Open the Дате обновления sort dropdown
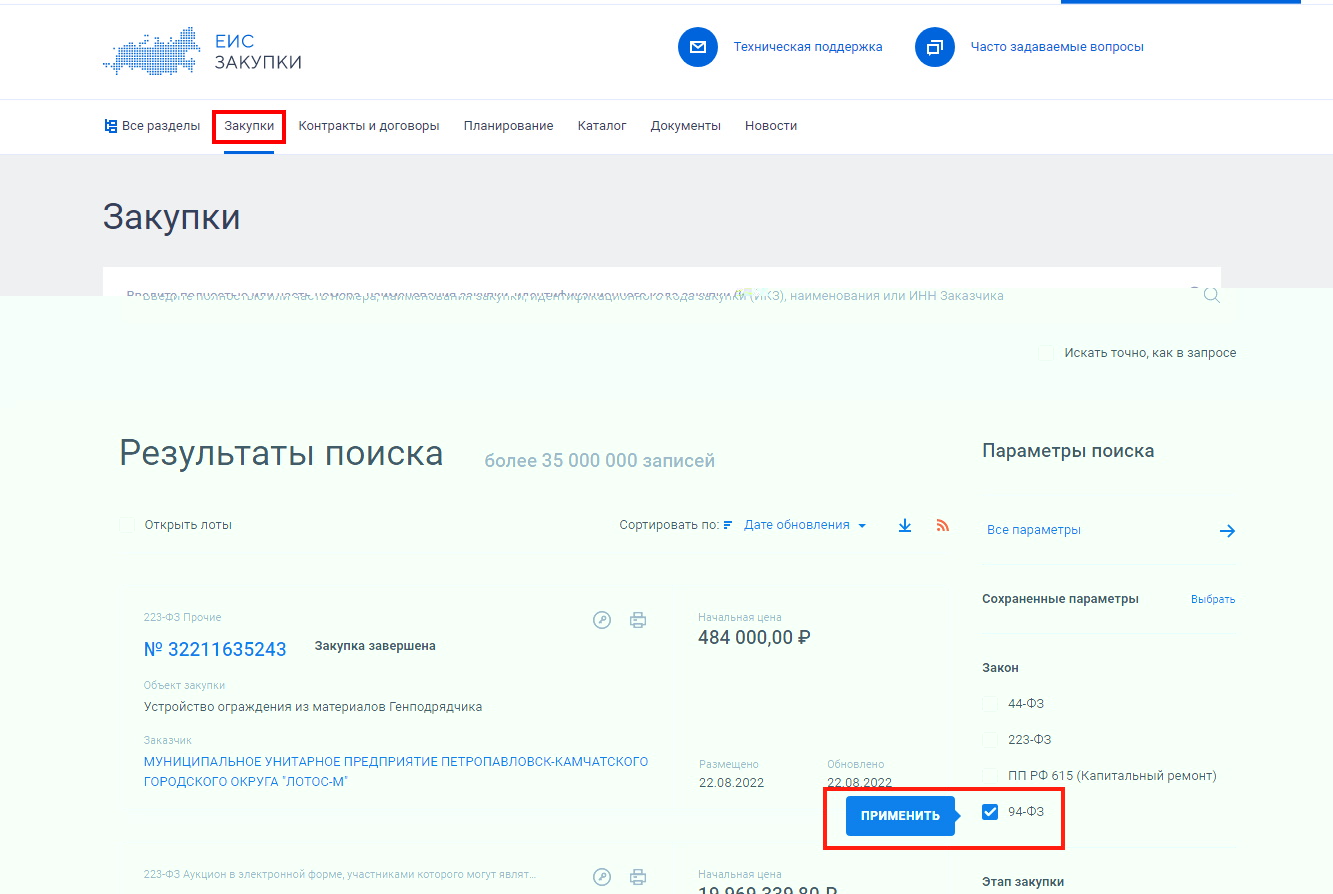Viewport: 1333px width, 894px height. [x=805, y=525]
